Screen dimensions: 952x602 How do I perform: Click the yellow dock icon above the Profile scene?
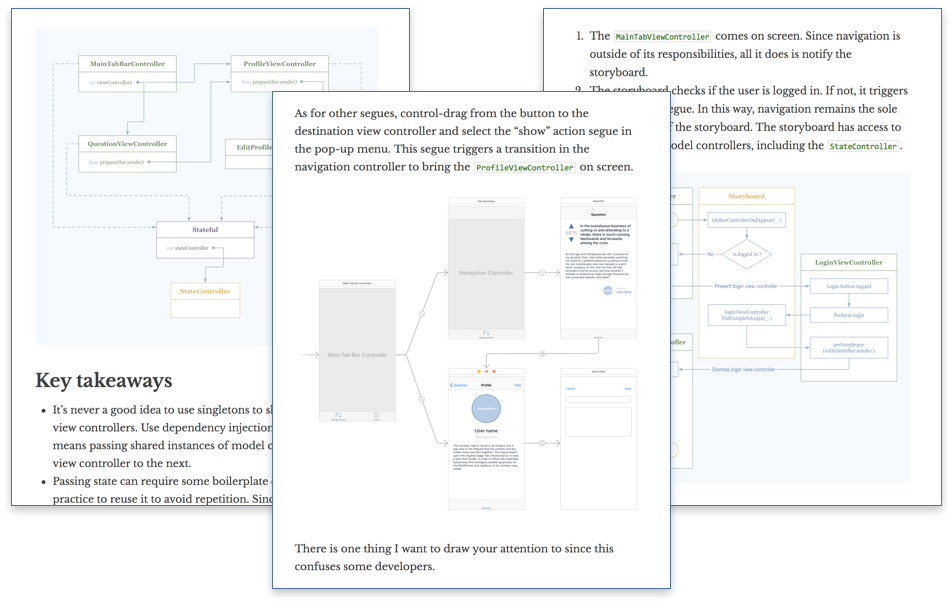pyautogui.click(x=479, y=371)
